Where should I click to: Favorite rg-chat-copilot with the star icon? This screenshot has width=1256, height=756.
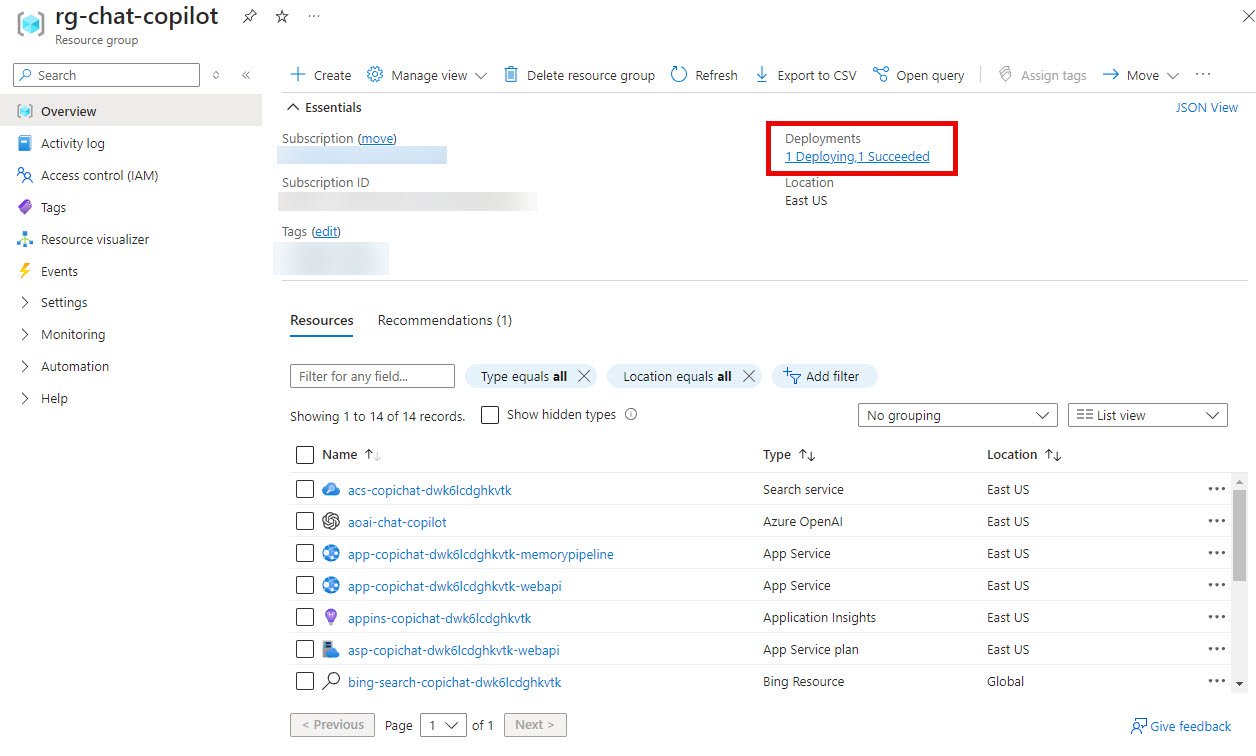(282, 17)
